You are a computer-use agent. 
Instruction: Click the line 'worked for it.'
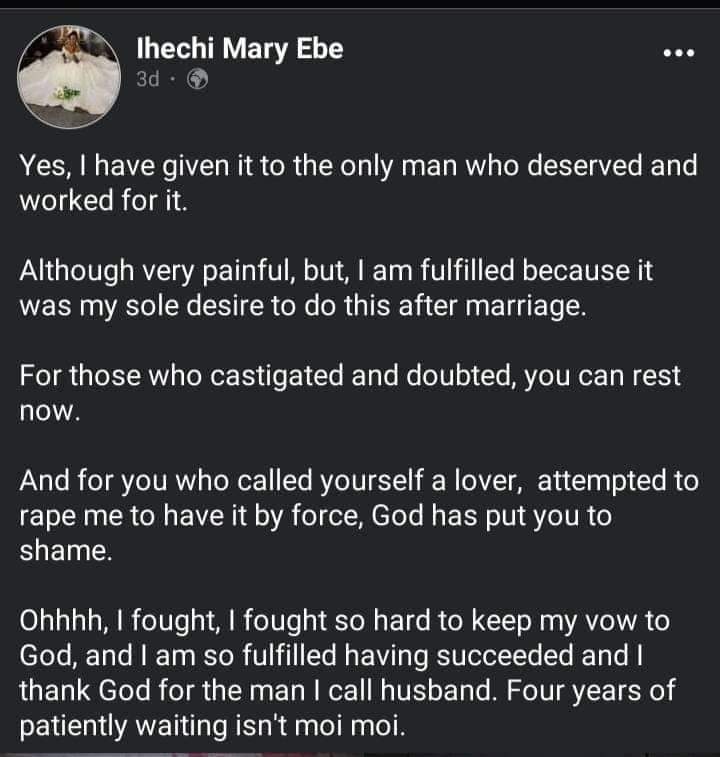click(103, 200)
